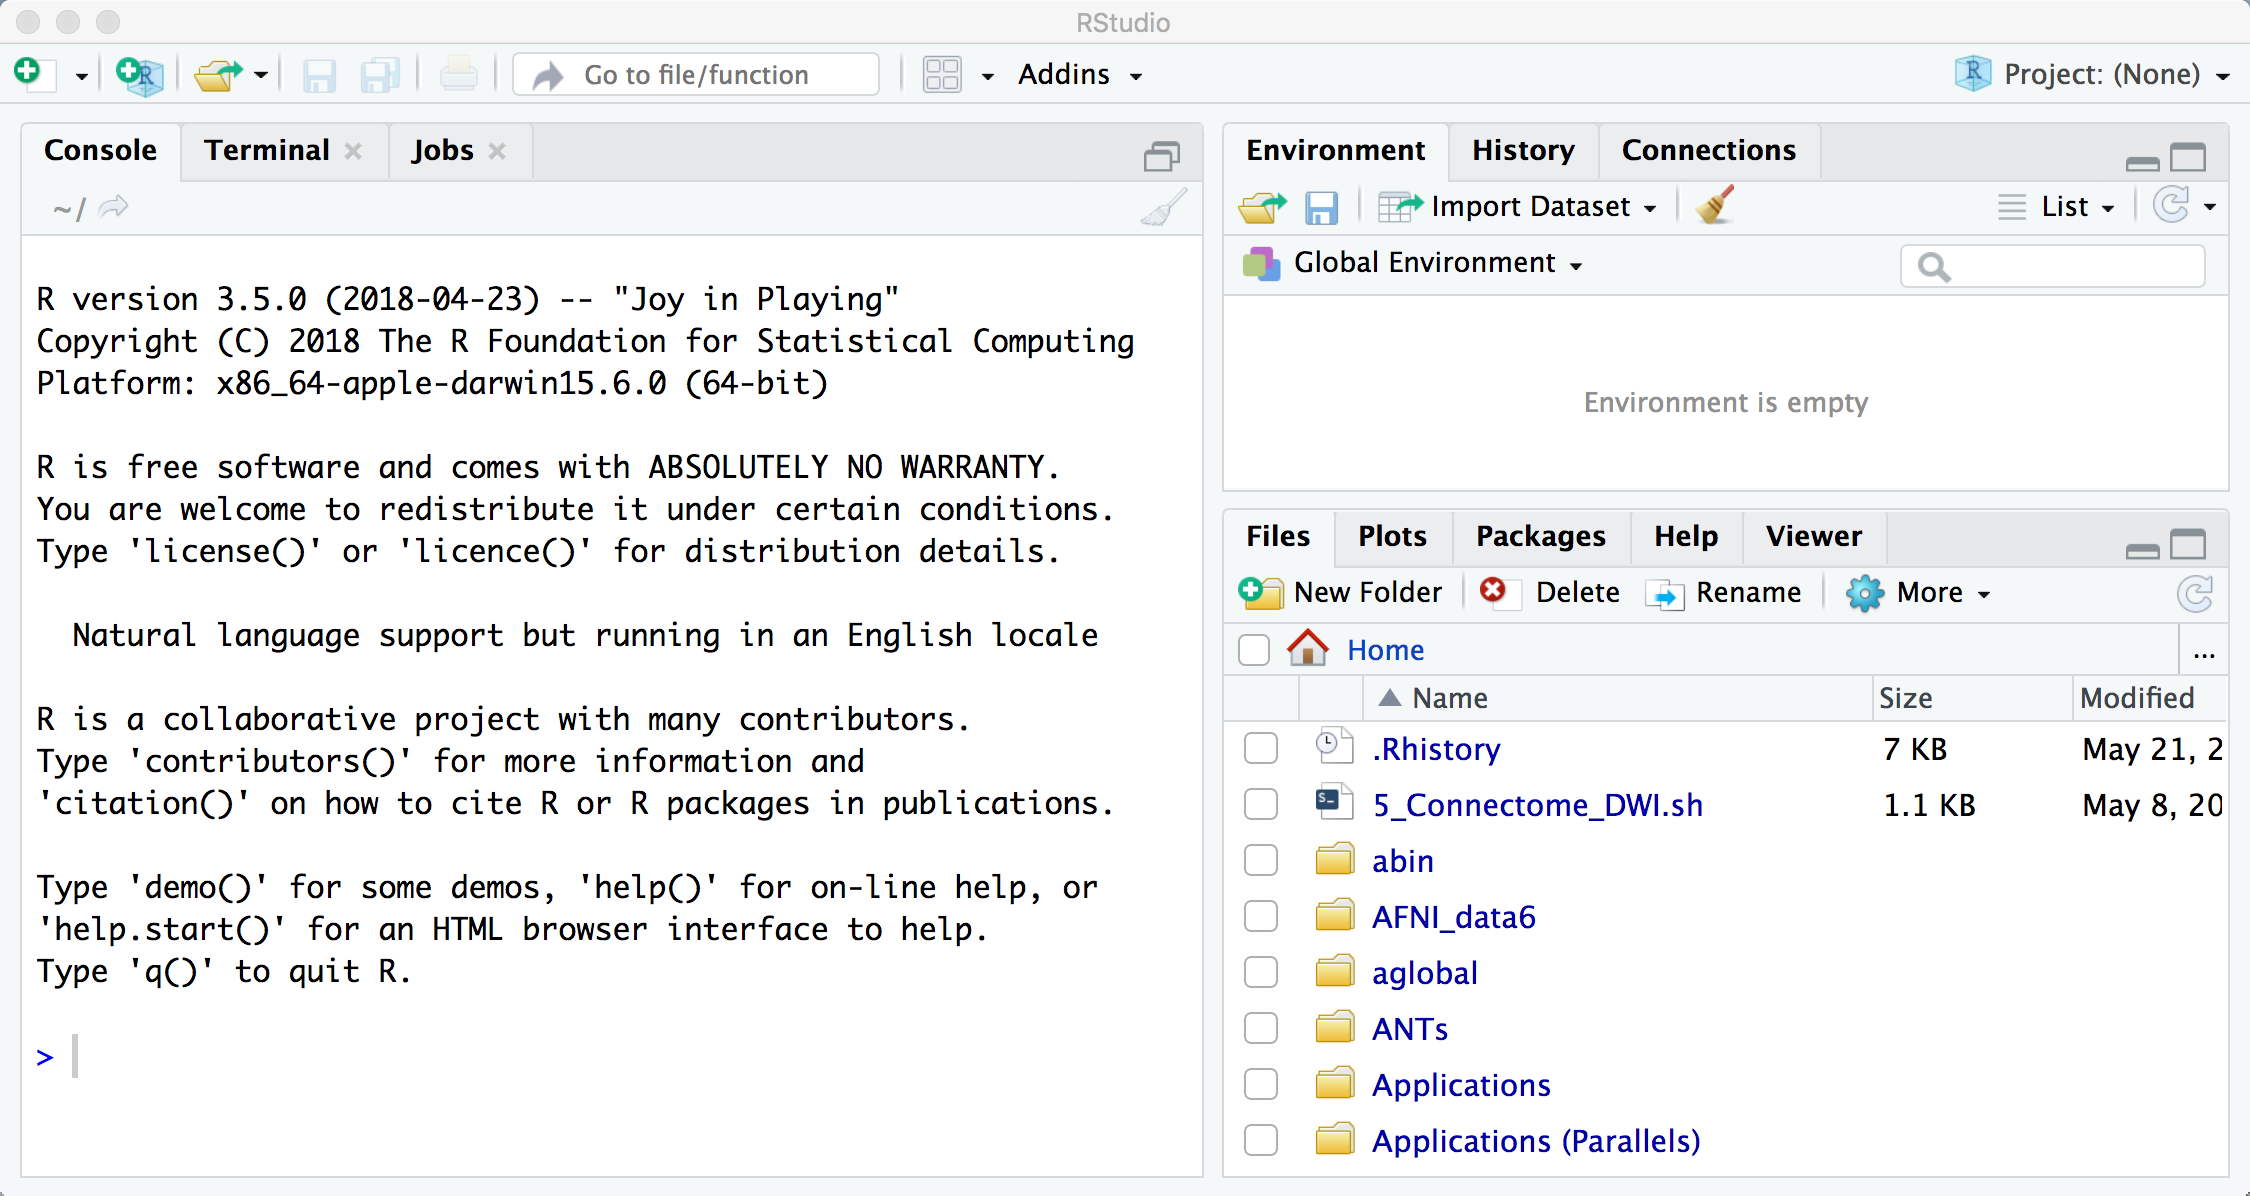Image resolution: width=2250 pixels, height=1196 pixels.
Task: Open the List view dropdown
Action: pos(2057,207)
